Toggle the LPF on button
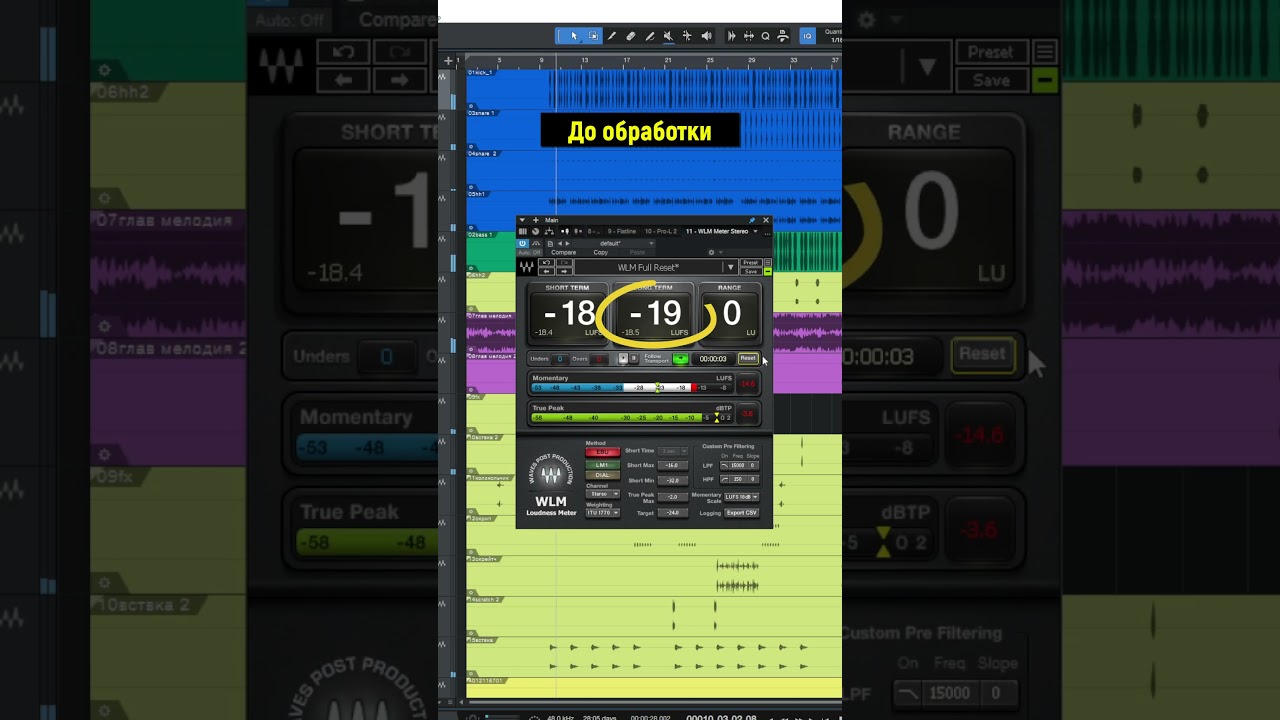This screenshot has width=1280, height=720. pos(725,465)
